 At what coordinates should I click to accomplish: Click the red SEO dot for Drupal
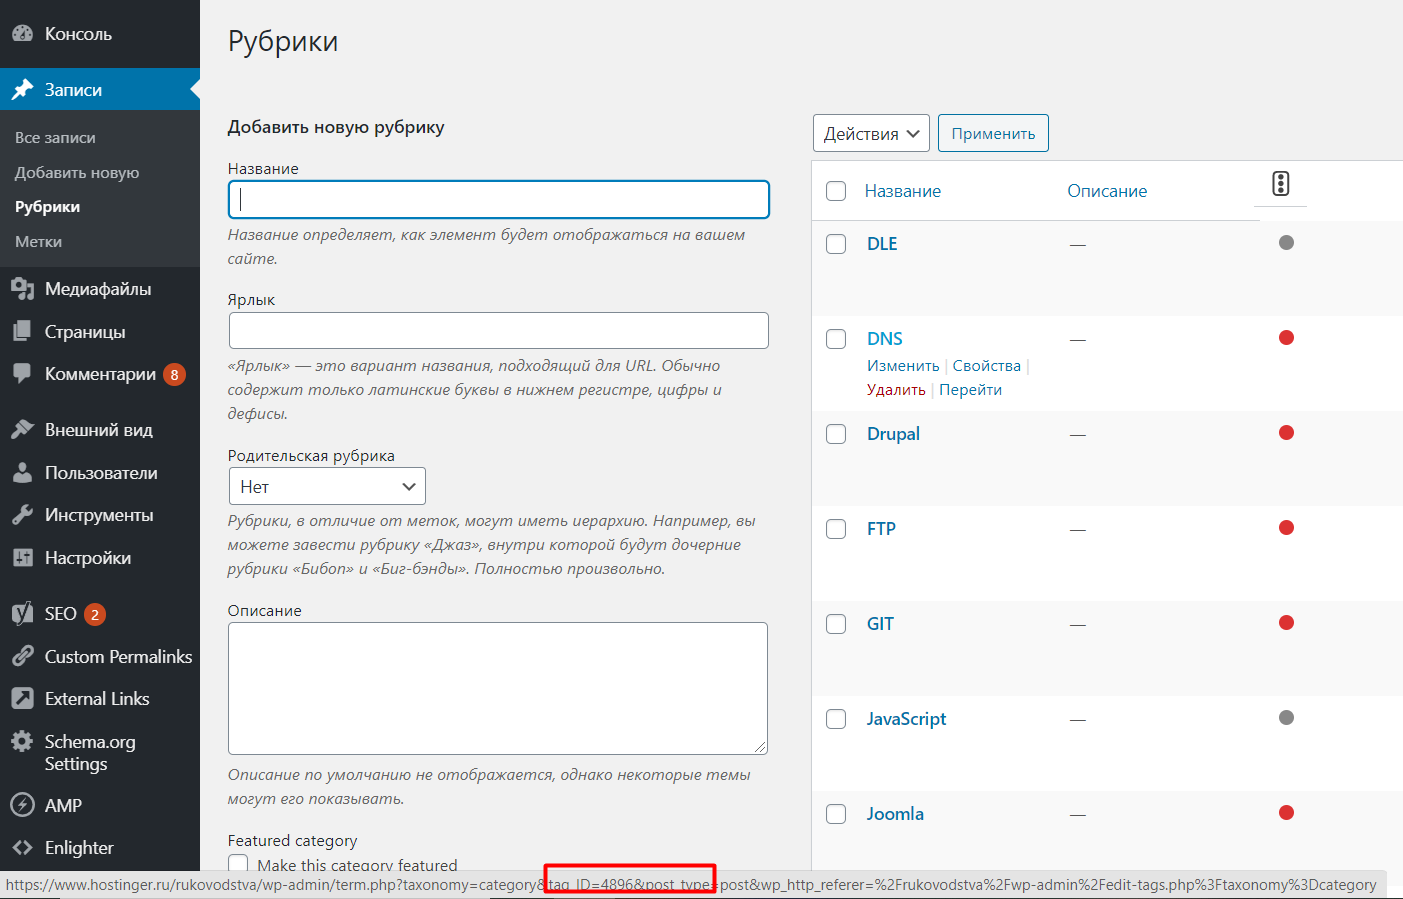click(x=1286, y=432)
